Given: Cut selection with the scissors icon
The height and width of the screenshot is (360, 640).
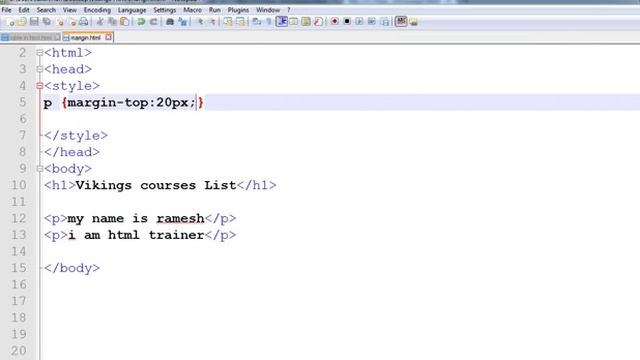Looking at the screenshot, I should pos(100,22).
